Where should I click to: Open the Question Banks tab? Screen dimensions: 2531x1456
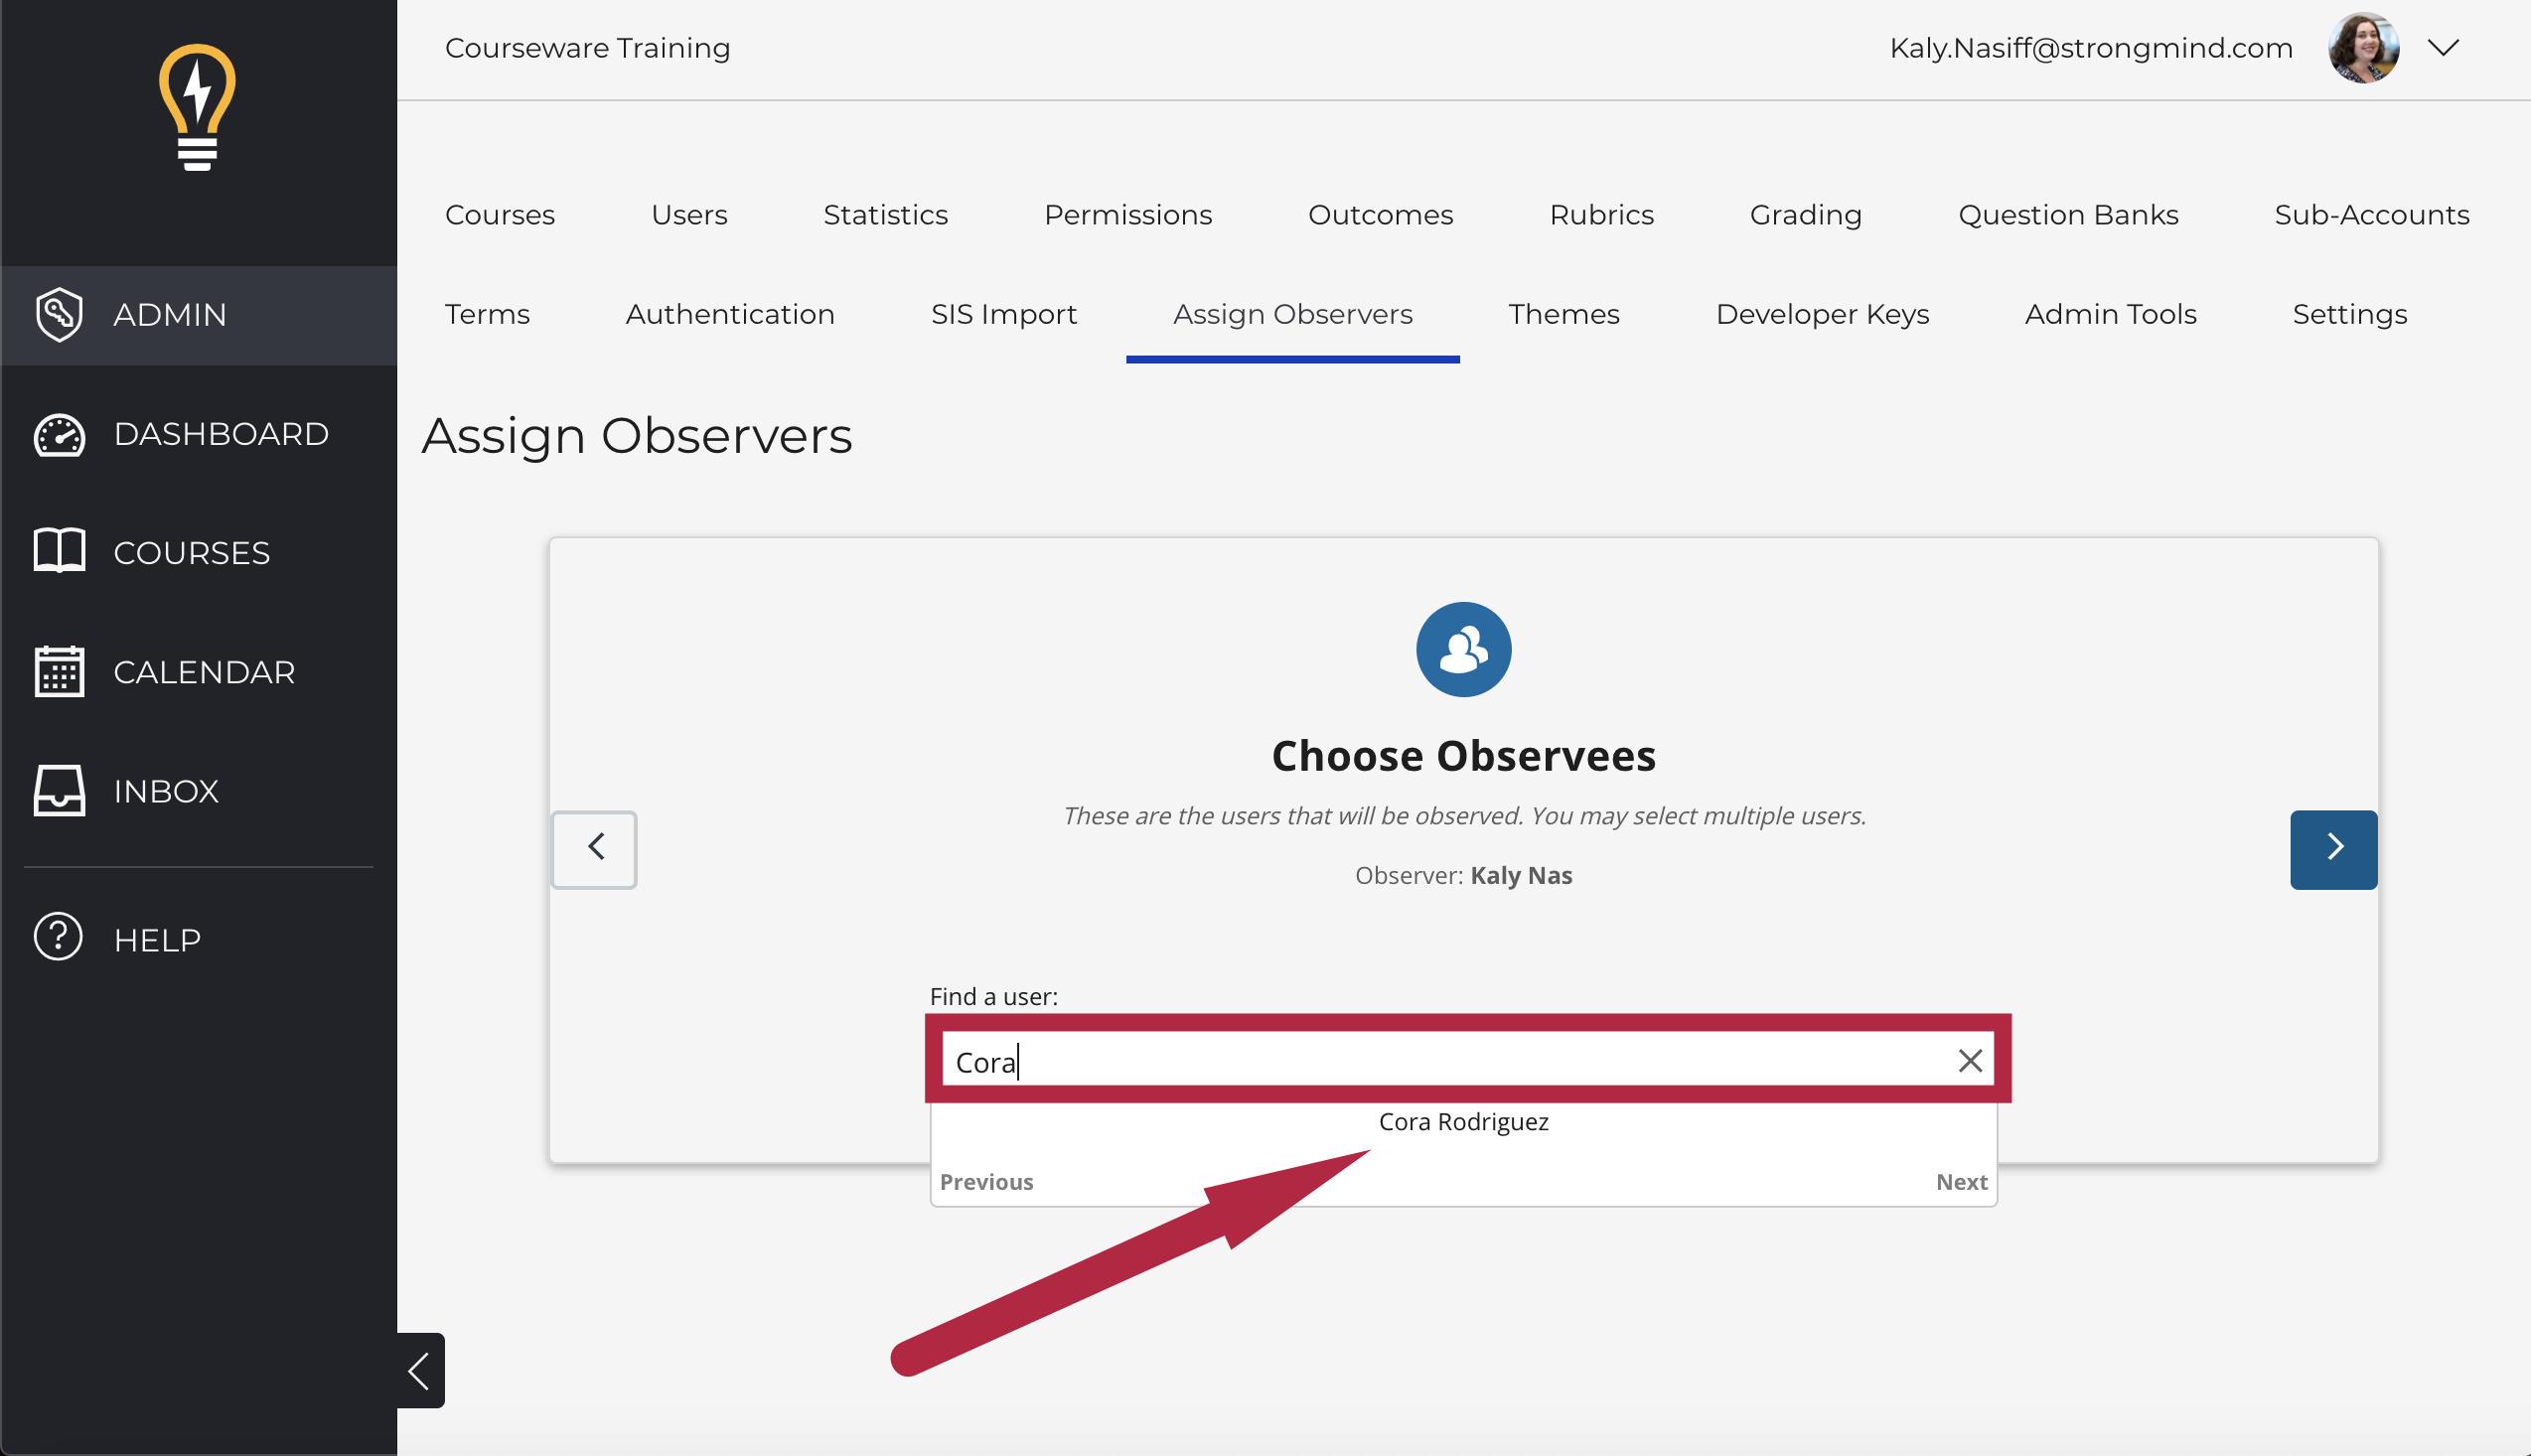(2068, 214)
